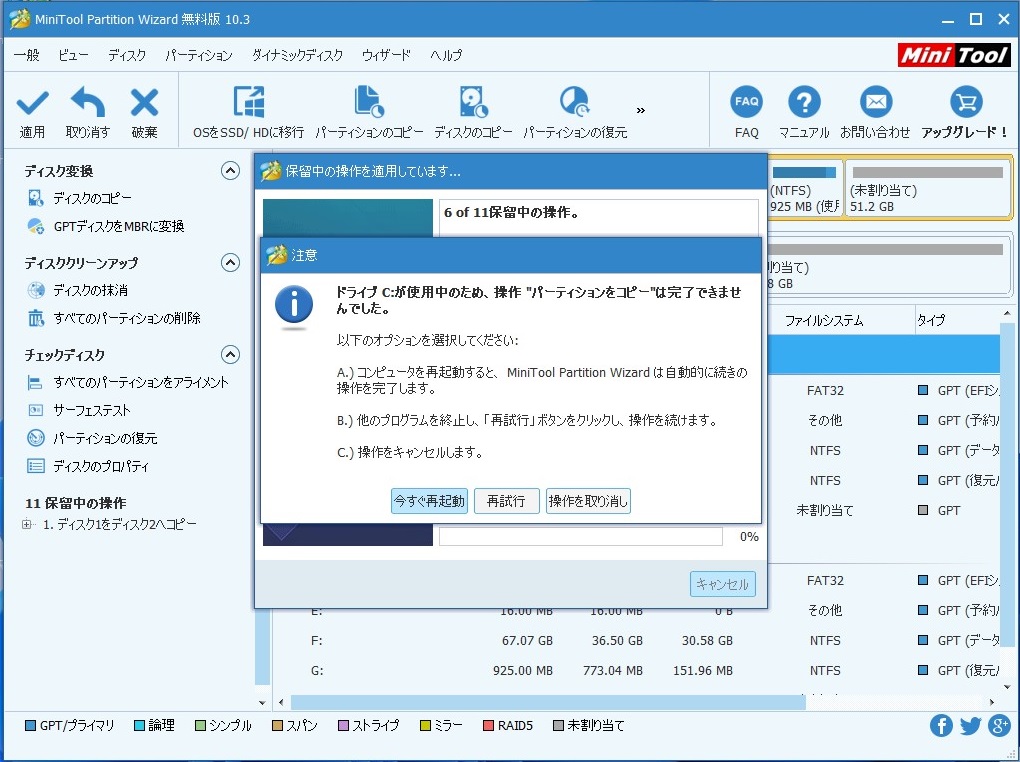Click the 破棄 (Discard) X icon
Viewport: 1020px width, 762px height.
(144, 103)
